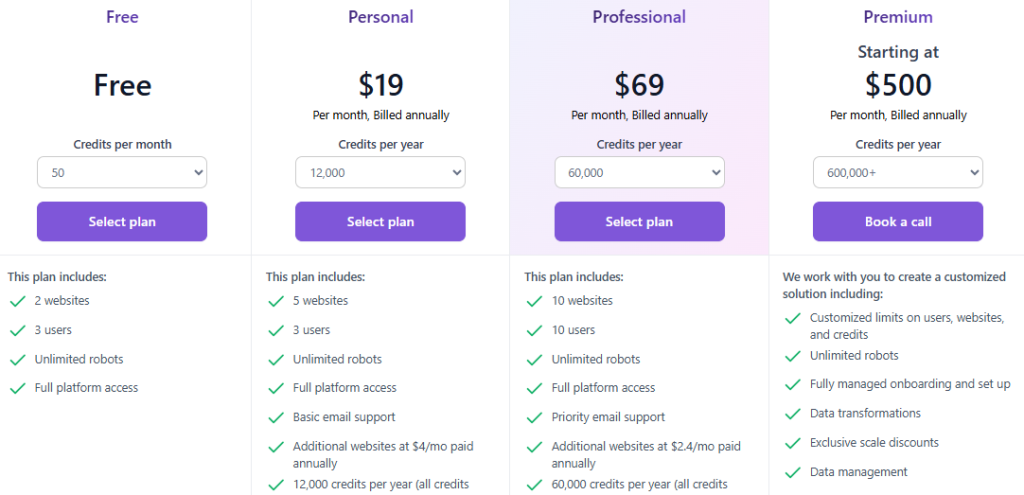Expand the Premium 600,000+ credits dropdown
The height and width of the screenshot is (495, 1024).
(x=897, y=173)
